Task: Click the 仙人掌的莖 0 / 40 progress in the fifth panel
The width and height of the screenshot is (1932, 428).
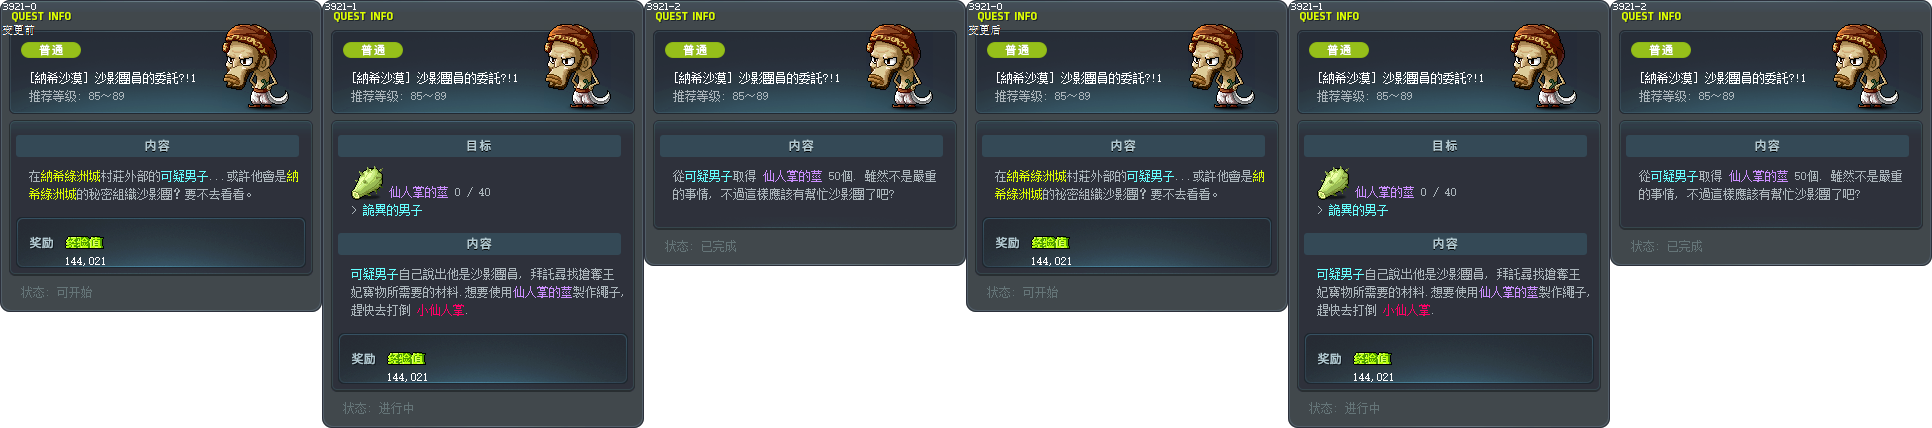Action: click(x=1405, y=192)
